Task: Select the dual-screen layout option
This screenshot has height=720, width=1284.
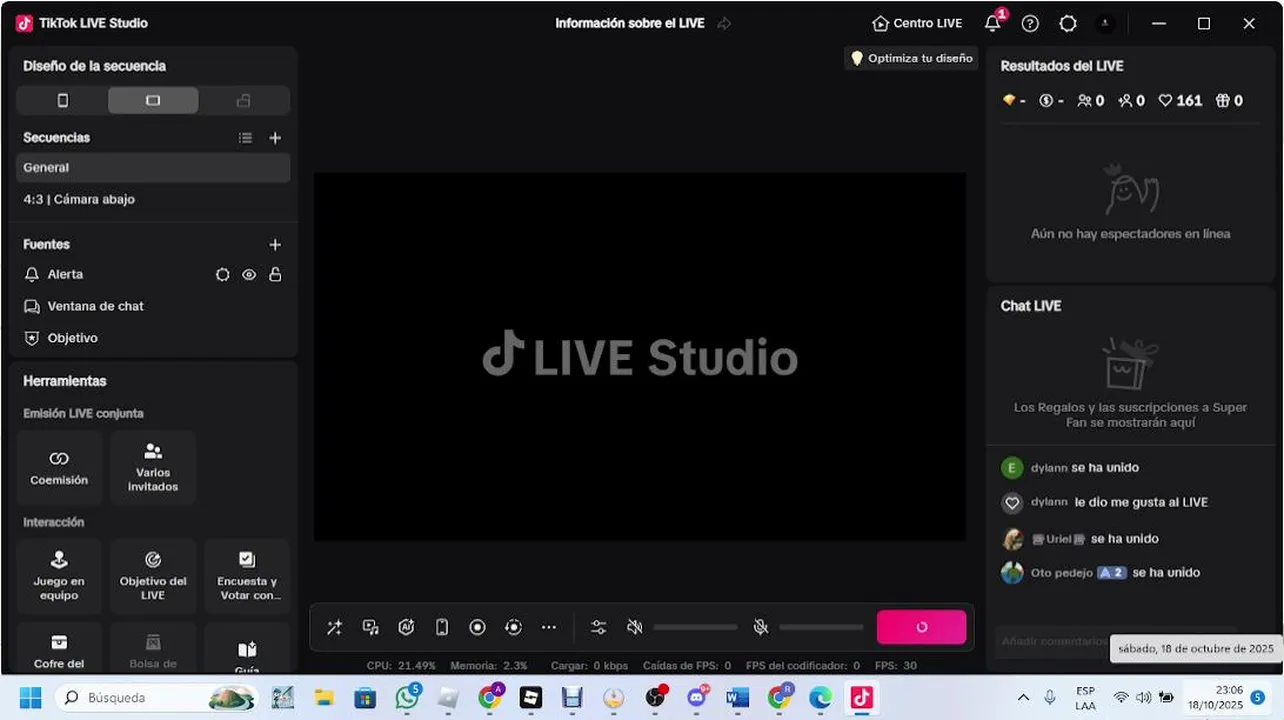Action: [243, 100]
